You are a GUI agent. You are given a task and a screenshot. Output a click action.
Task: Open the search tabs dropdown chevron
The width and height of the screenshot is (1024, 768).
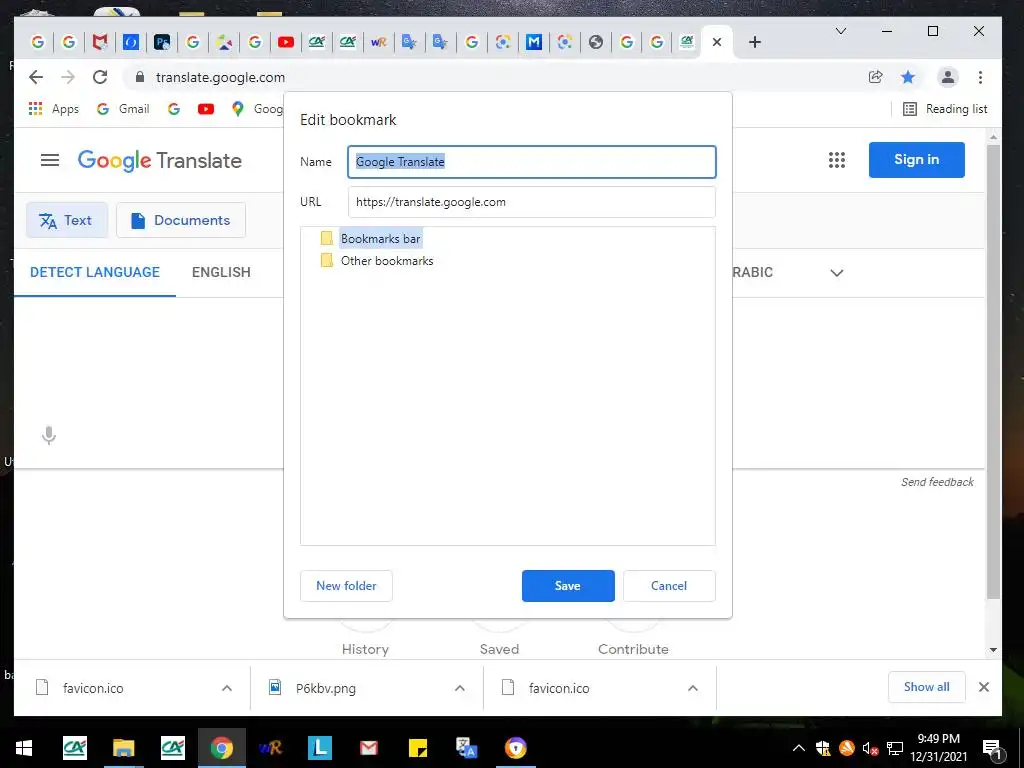click(841, 31)
